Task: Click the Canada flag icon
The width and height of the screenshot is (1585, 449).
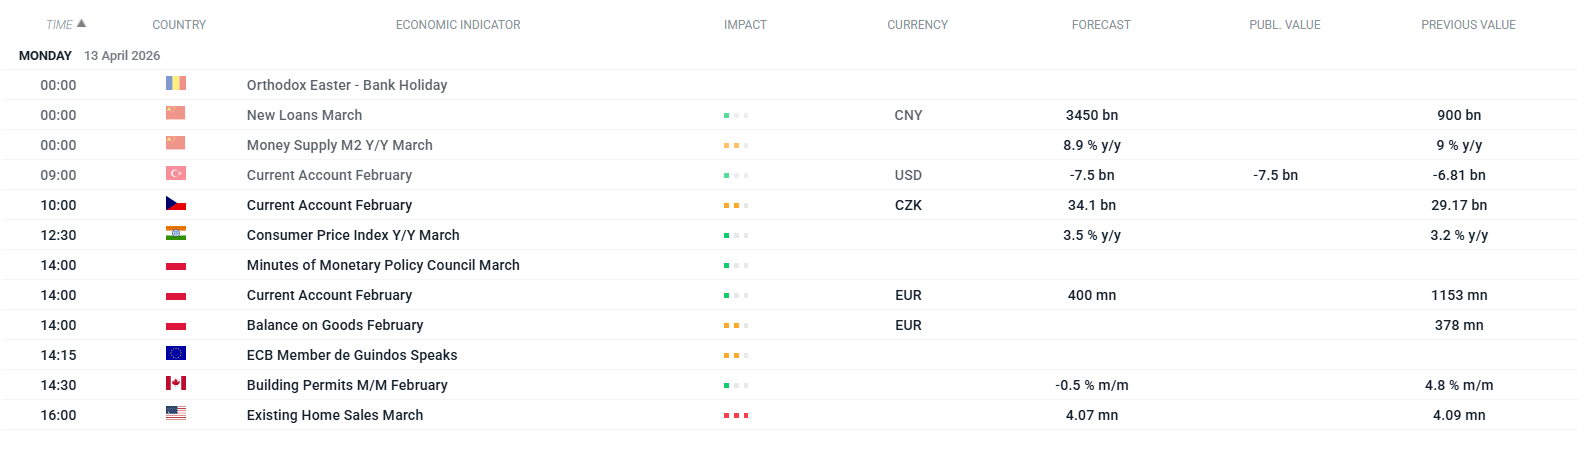Action: pos(176,384)
